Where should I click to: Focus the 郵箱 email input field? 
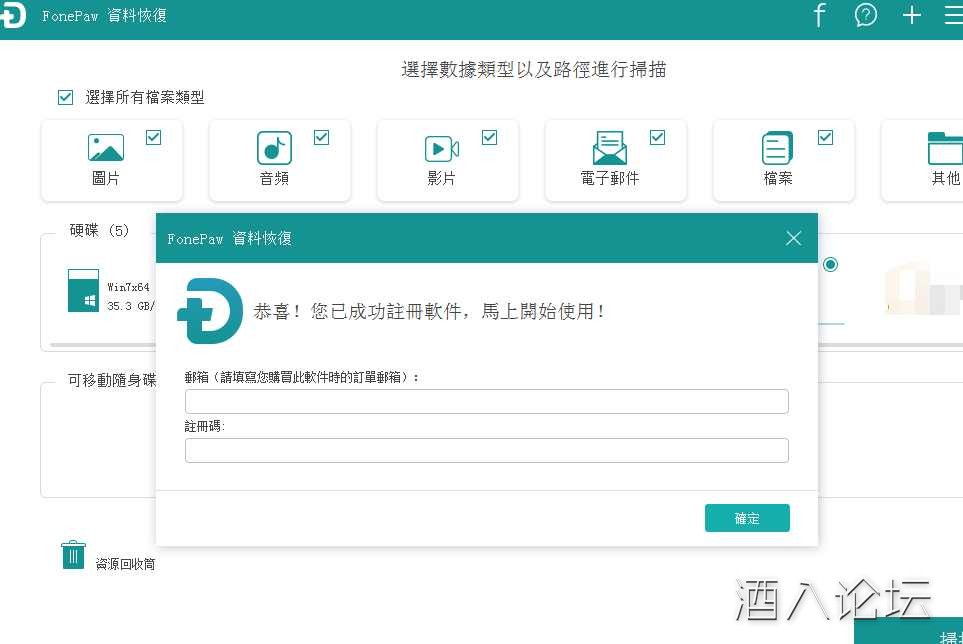[x=486, y=402]
